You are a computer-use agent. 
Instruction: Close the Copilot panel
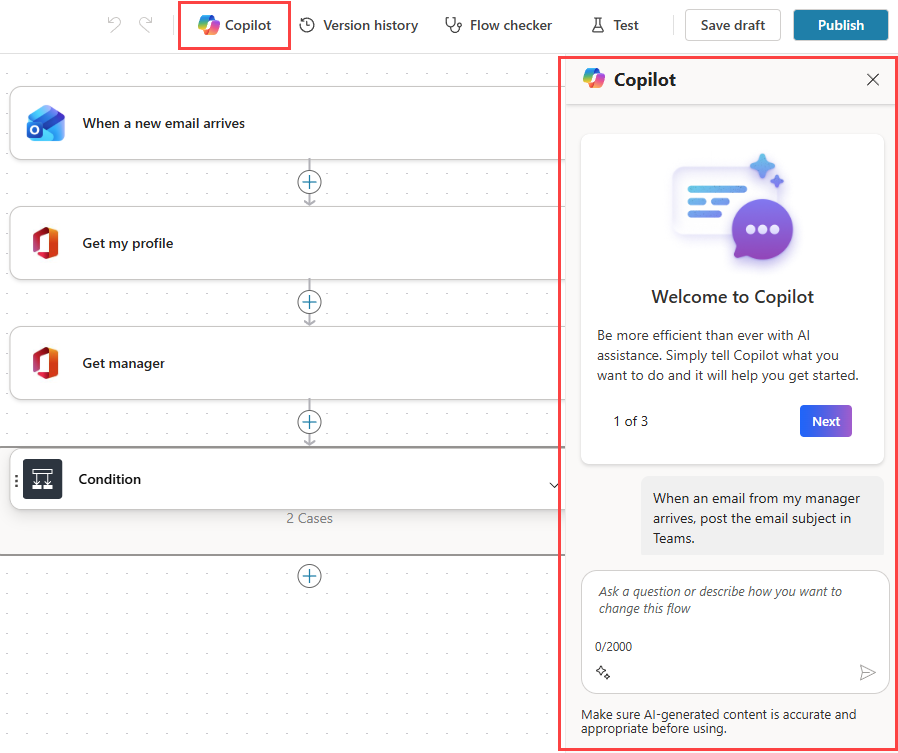872,80
